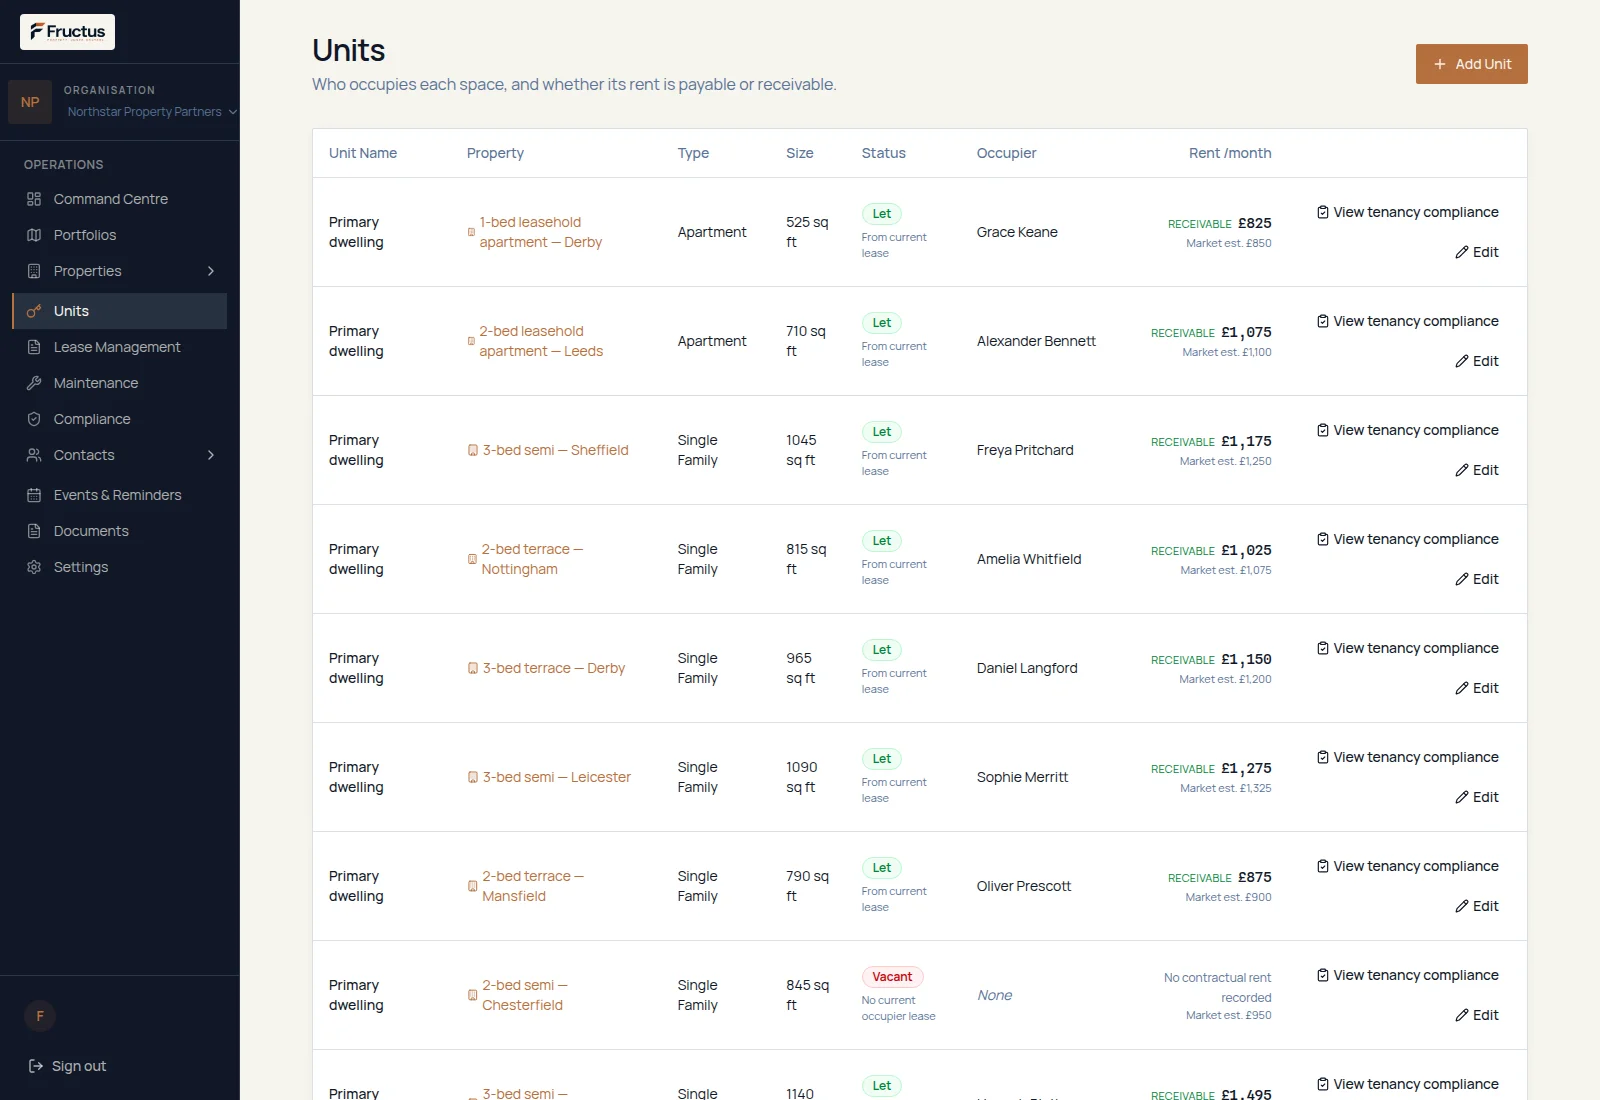Click the Settings gear icon

34,567
